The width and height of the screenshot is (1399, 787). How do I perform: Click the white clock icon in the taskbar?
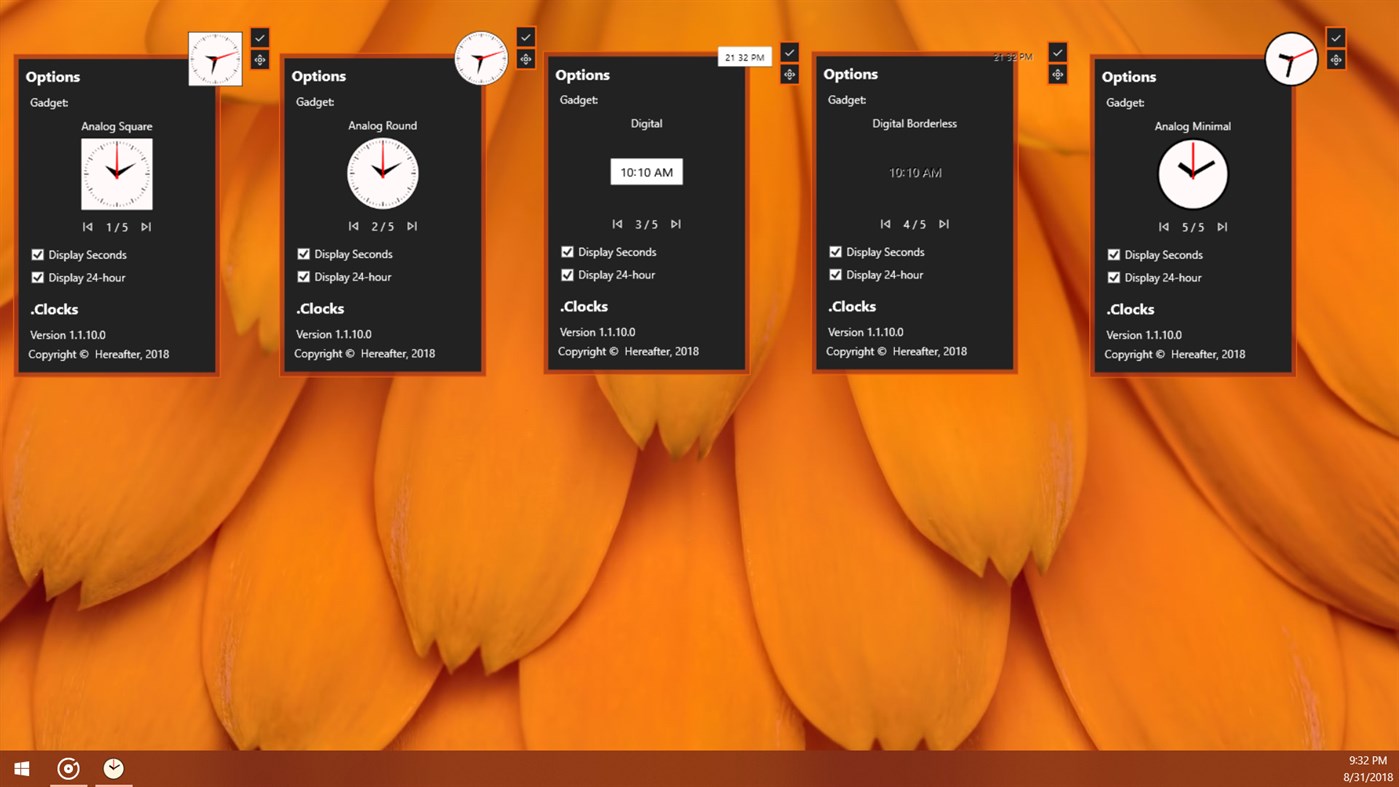click(x=113, y=768)
